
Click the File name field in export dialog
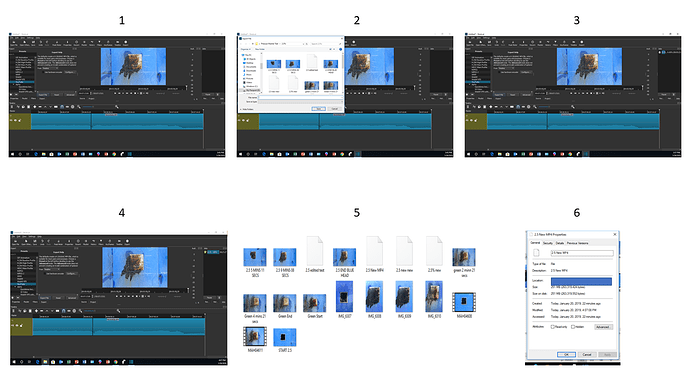(300, 97)
